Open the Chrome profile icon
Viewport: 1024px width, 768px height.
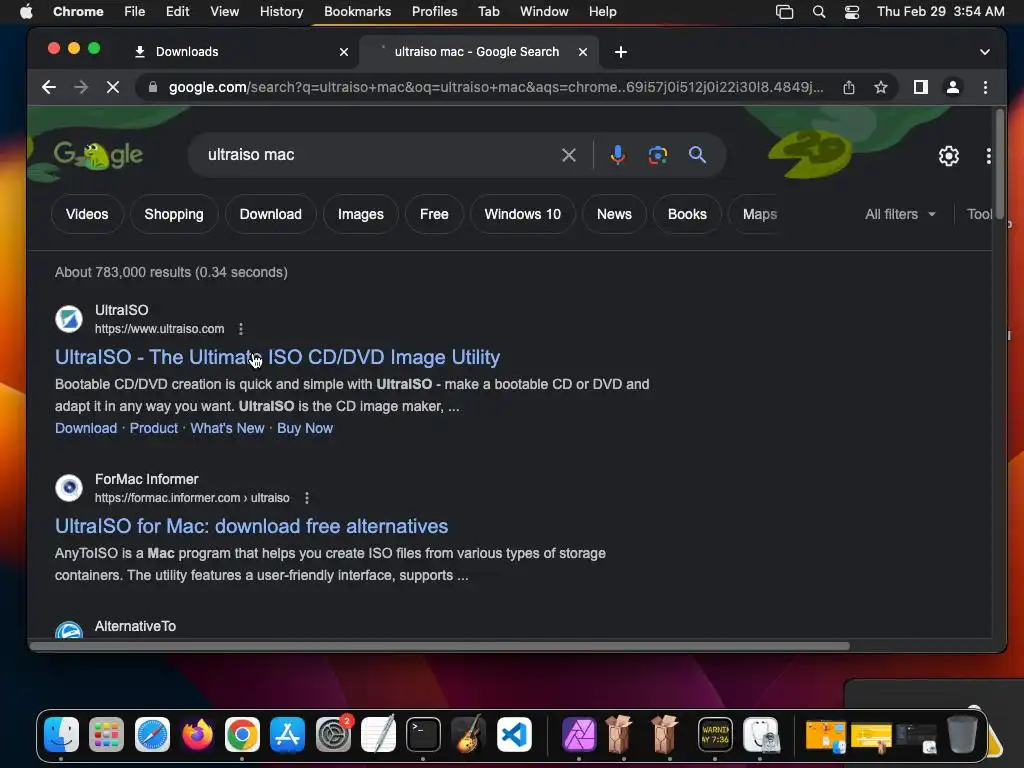point(953,87)
